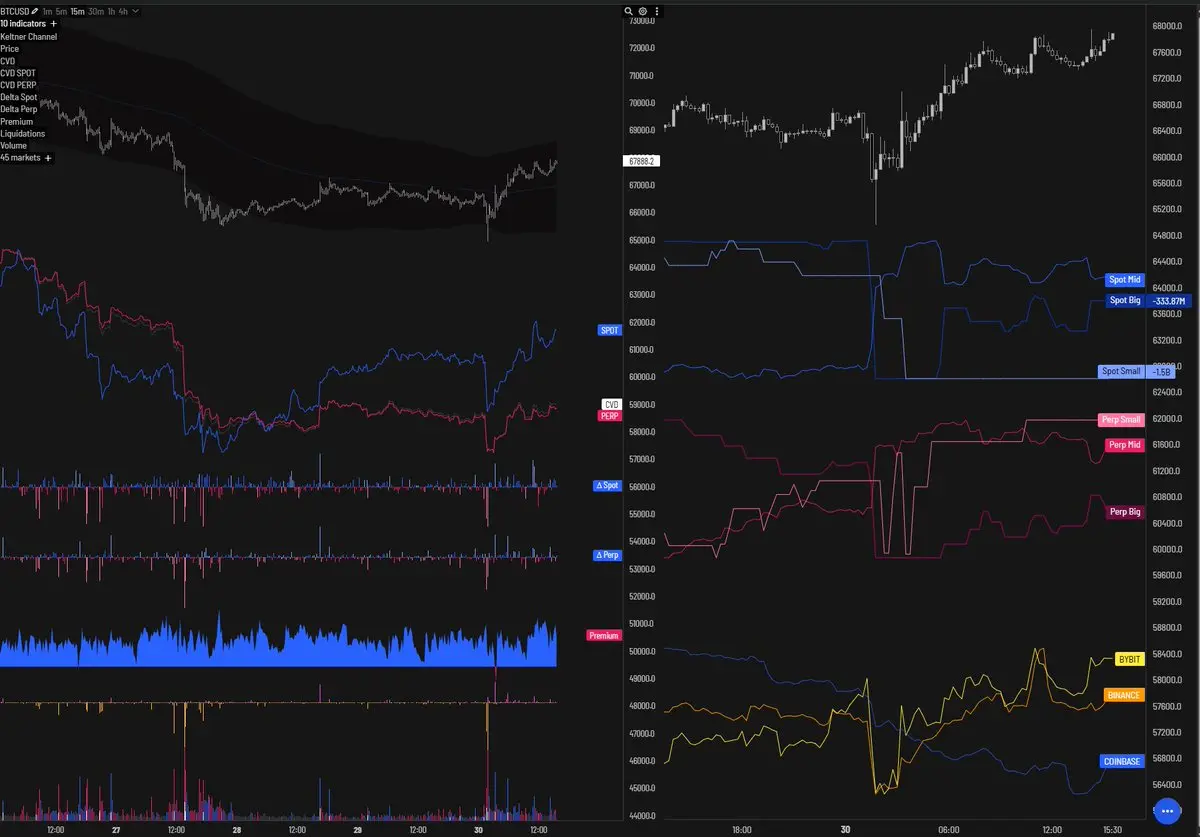Select the Premium indicator in list
1200x837 pixels.
tap(16, 121)
